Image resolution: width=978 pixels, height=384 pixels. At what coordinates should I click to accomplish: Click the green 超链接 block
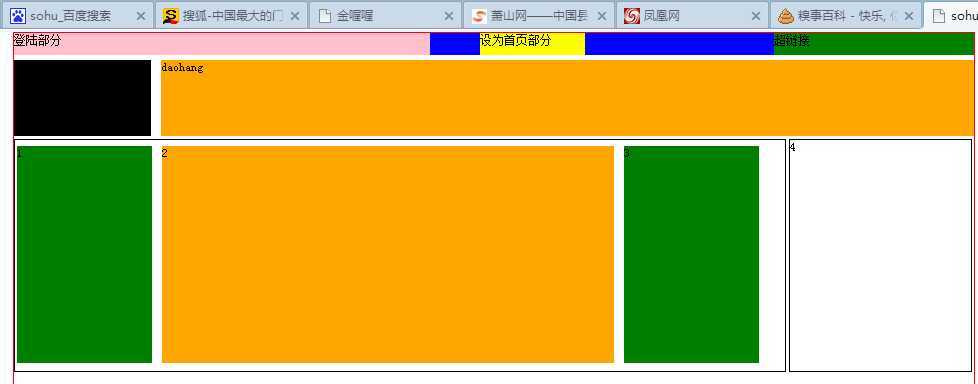click(874, 44)
